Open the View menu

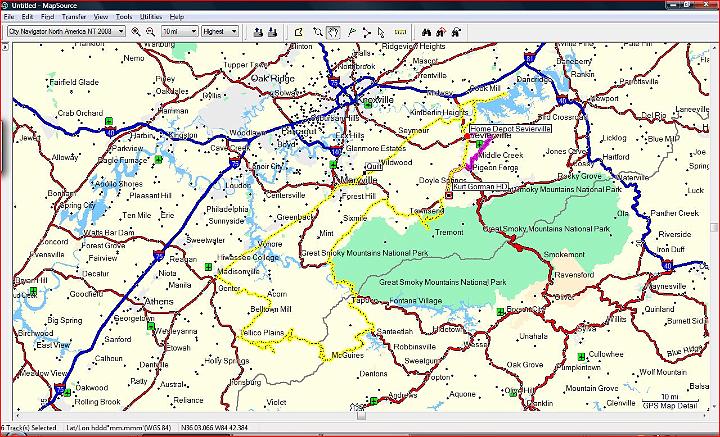(x=101, y=17)
